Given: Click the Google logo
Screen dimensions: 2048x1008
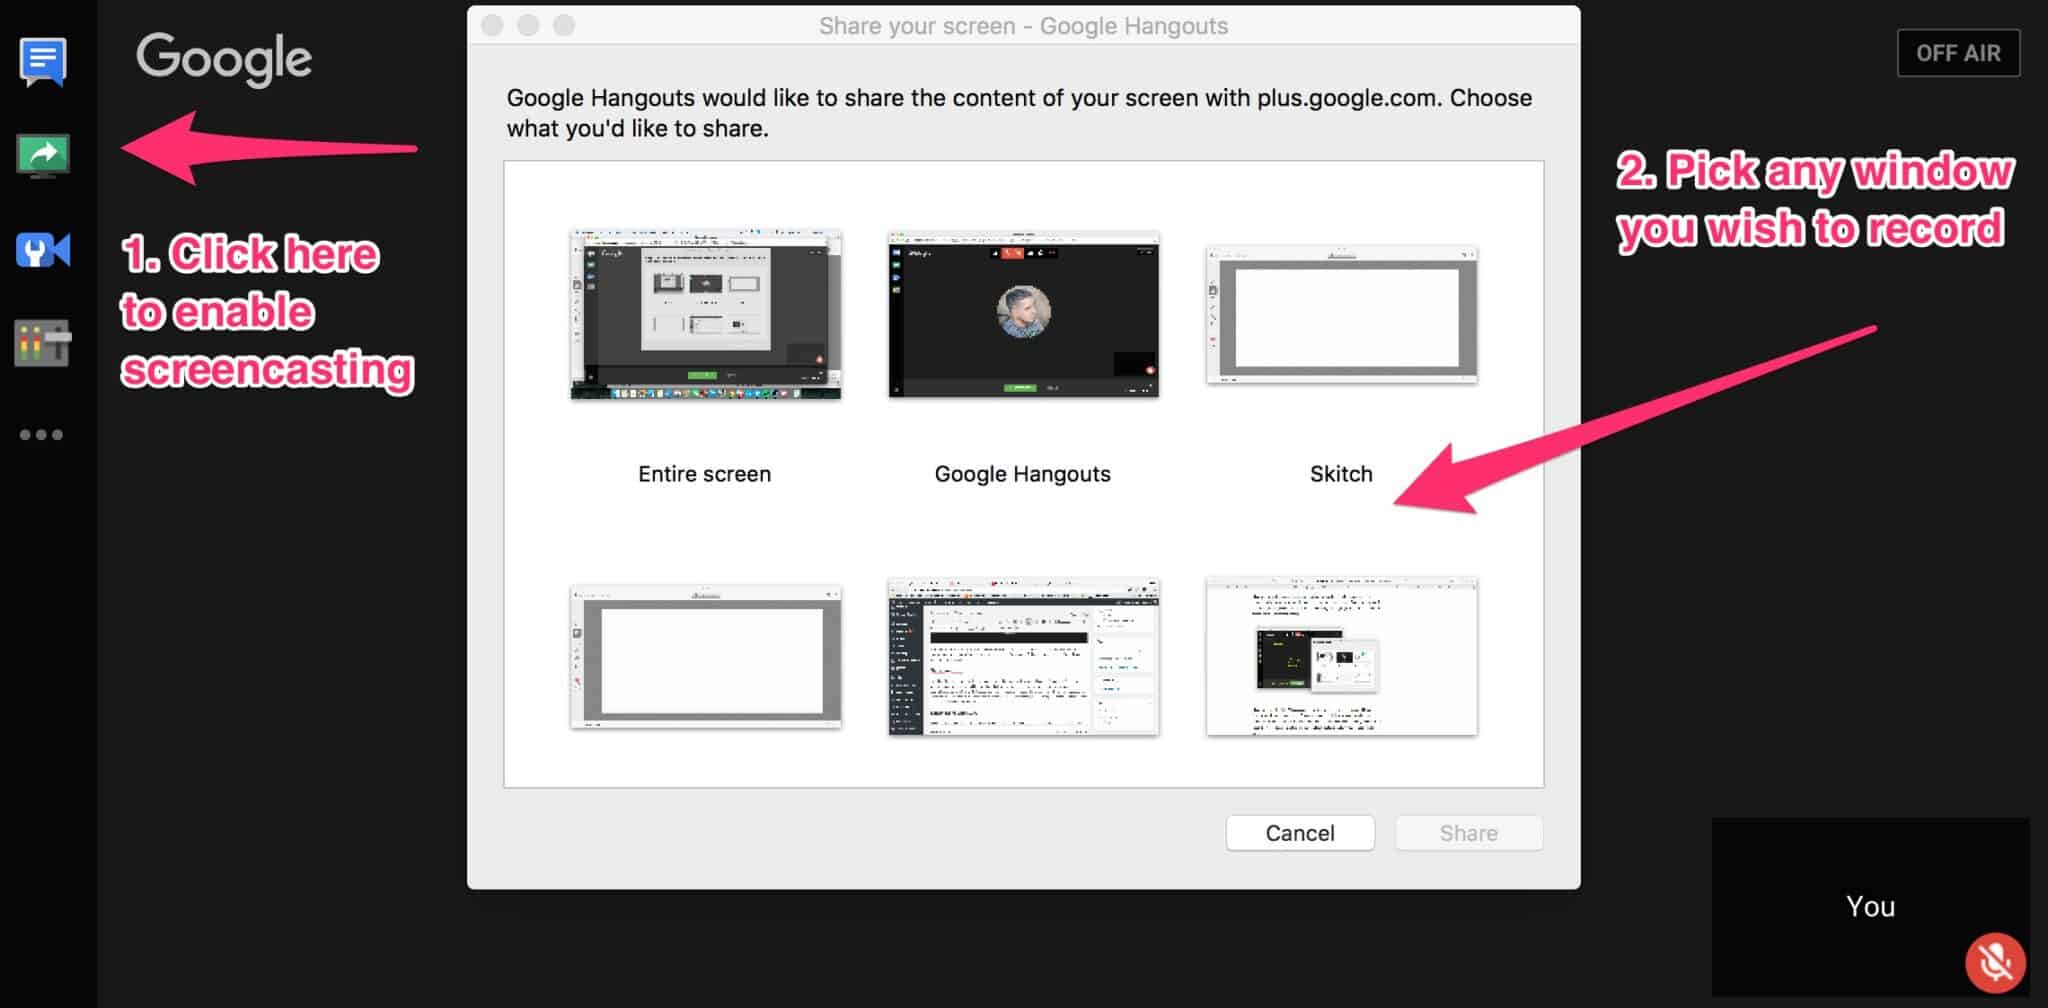Looking at the screenshot, I should tap(224, 59).
